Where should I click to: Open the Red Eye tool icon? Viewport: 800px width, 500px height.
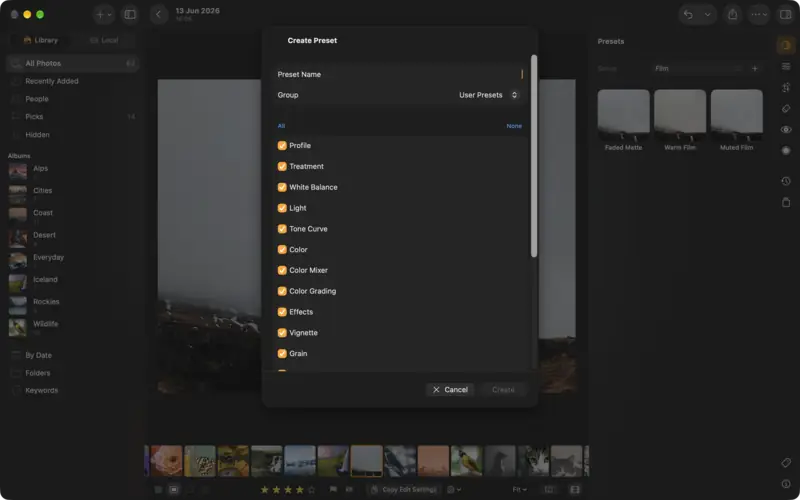point(786,130)
